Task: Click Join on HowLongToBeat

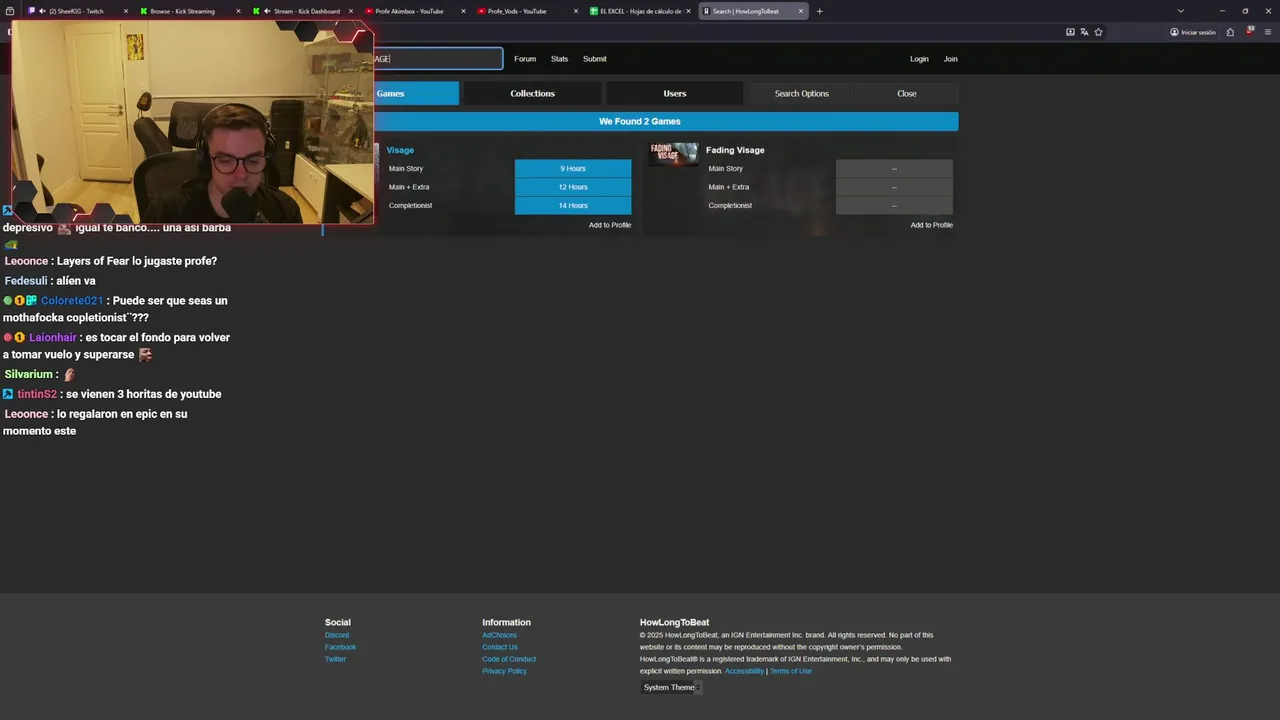Action: (x=950, y=59)
